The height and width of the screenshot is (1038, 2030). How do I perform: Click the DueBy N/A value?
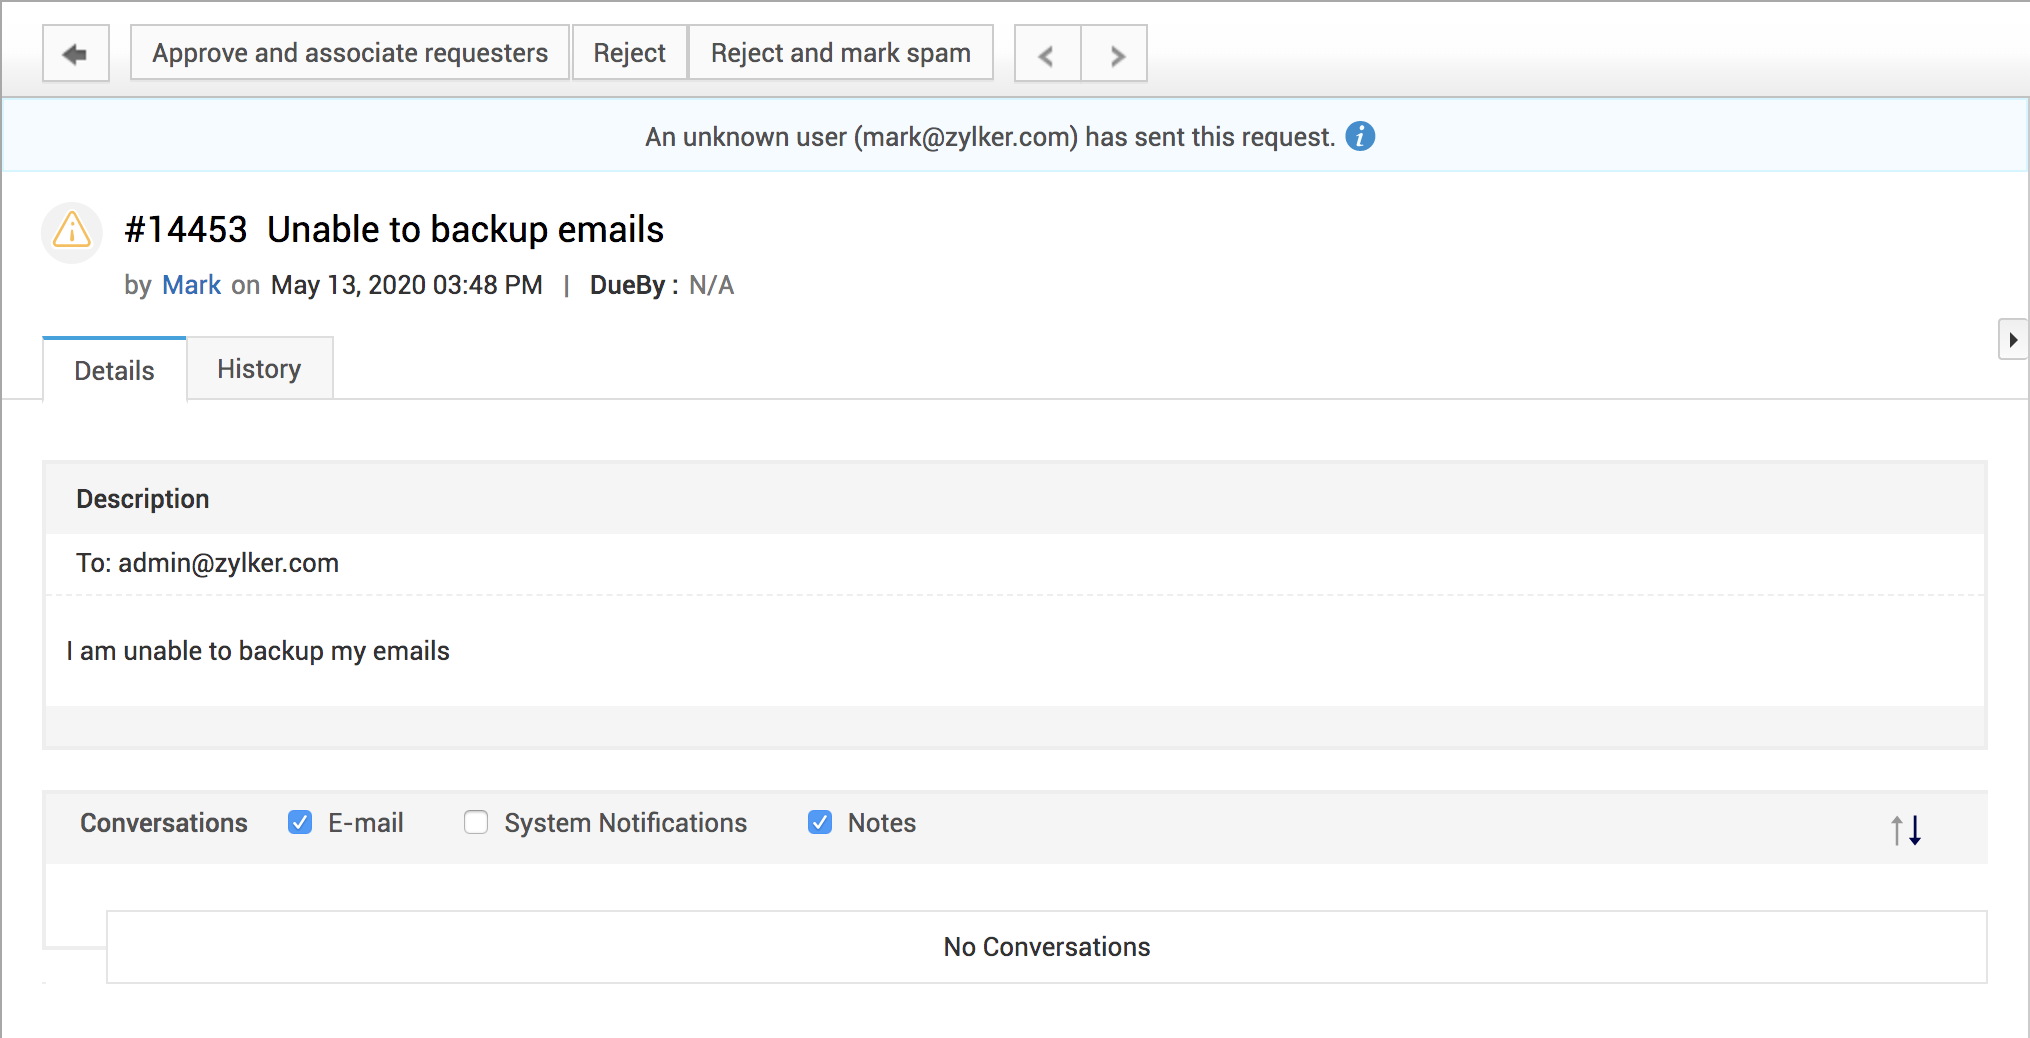(x=711, y=285)
